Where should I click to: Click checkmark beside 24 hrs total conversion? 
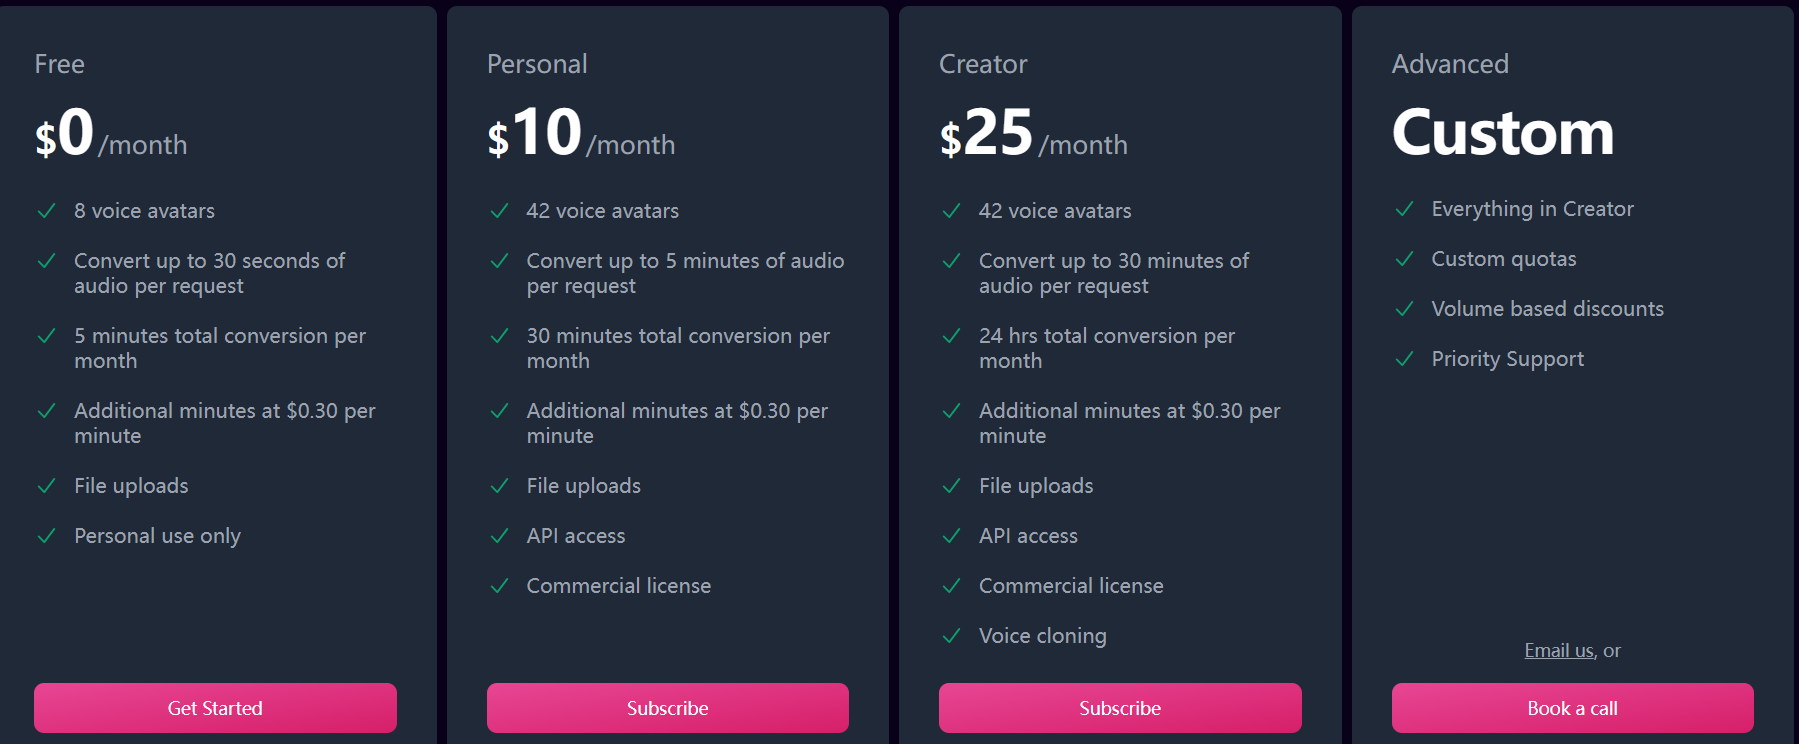coord(951,336)
